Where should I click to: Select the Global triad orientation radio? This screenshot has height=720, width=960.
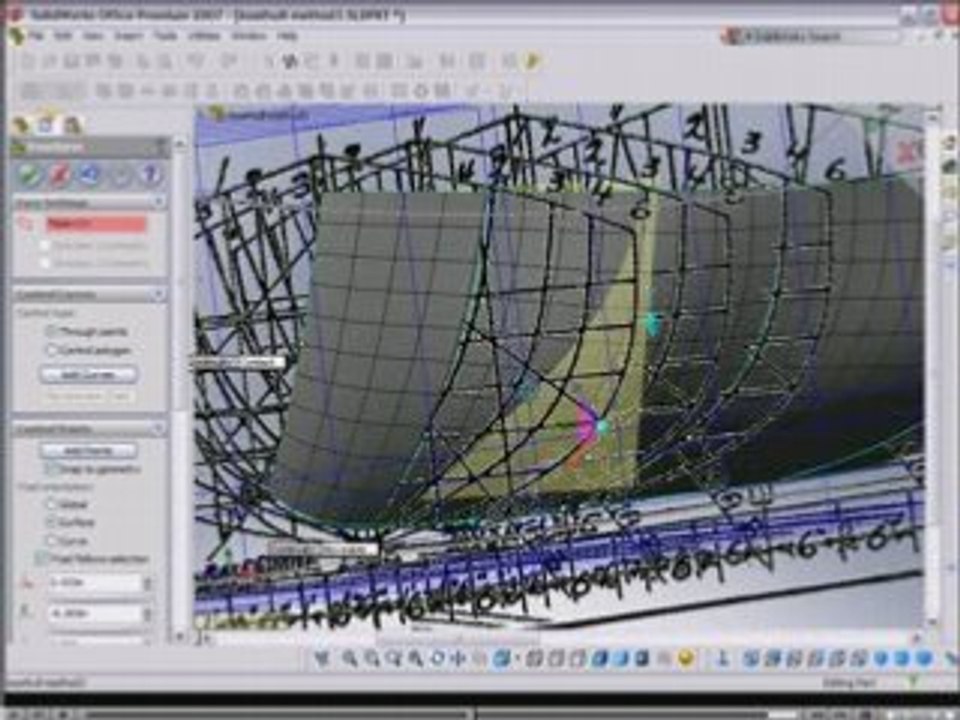click(51, 504)
